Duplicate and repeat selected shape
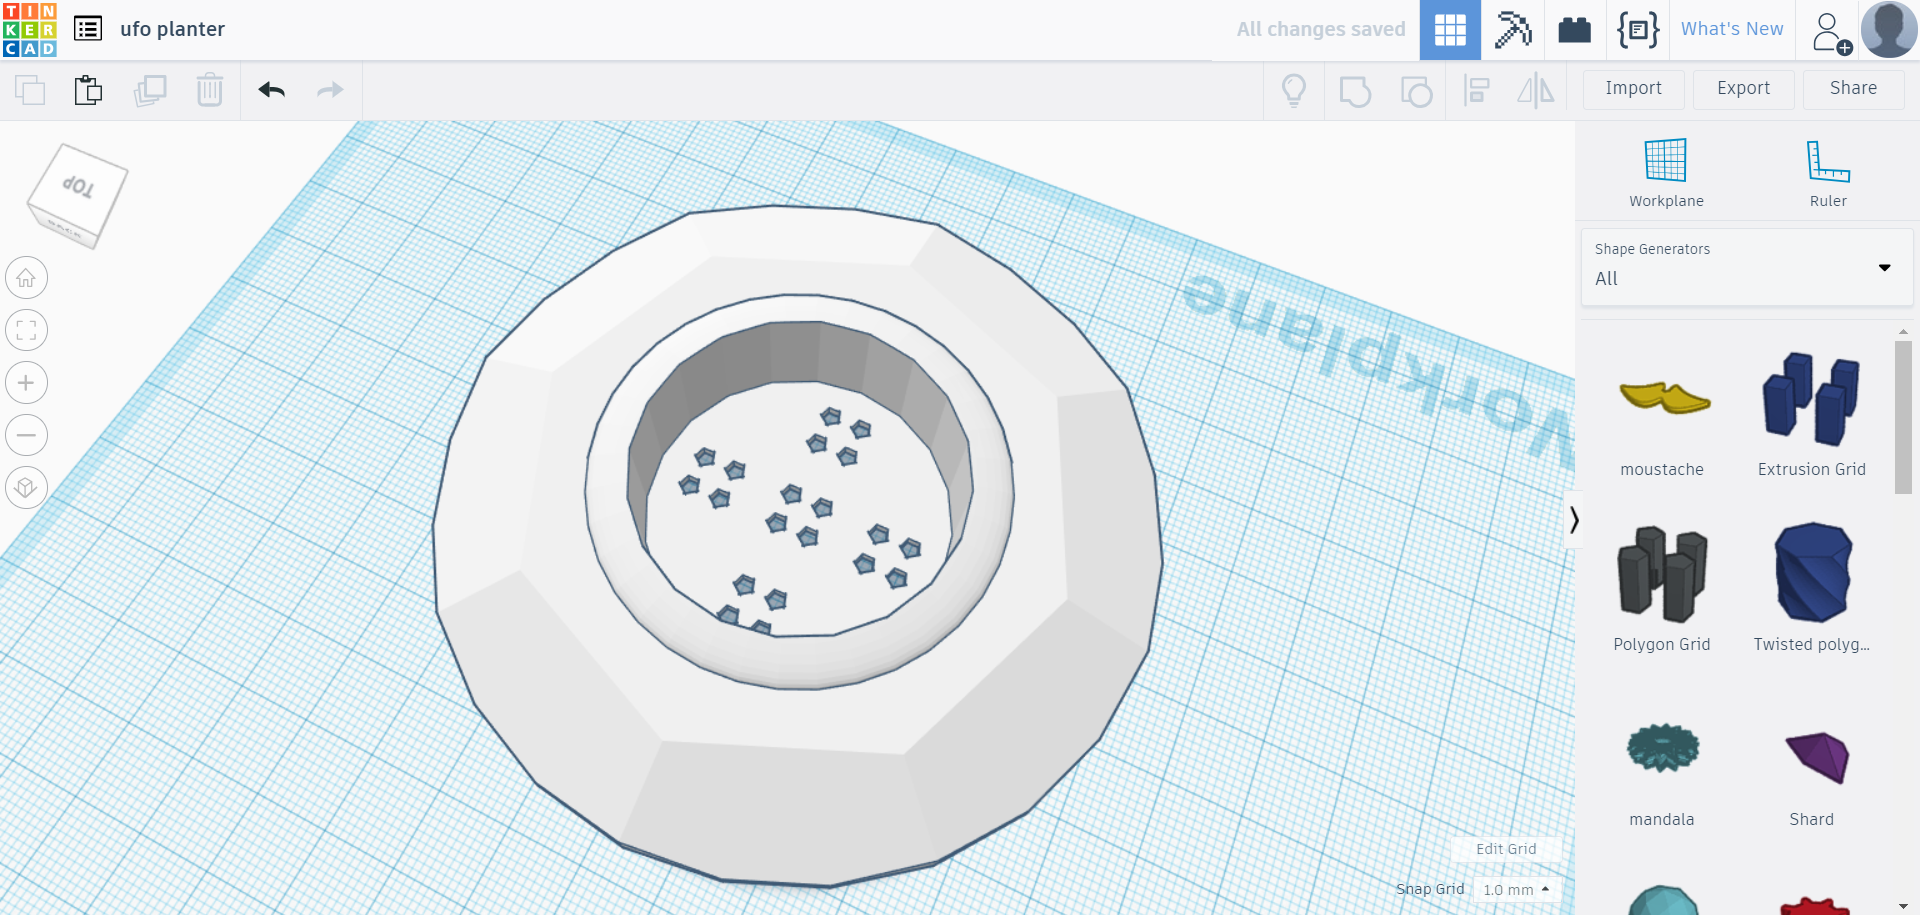This screenshot has width=1920, height=915. pos(150,90)
